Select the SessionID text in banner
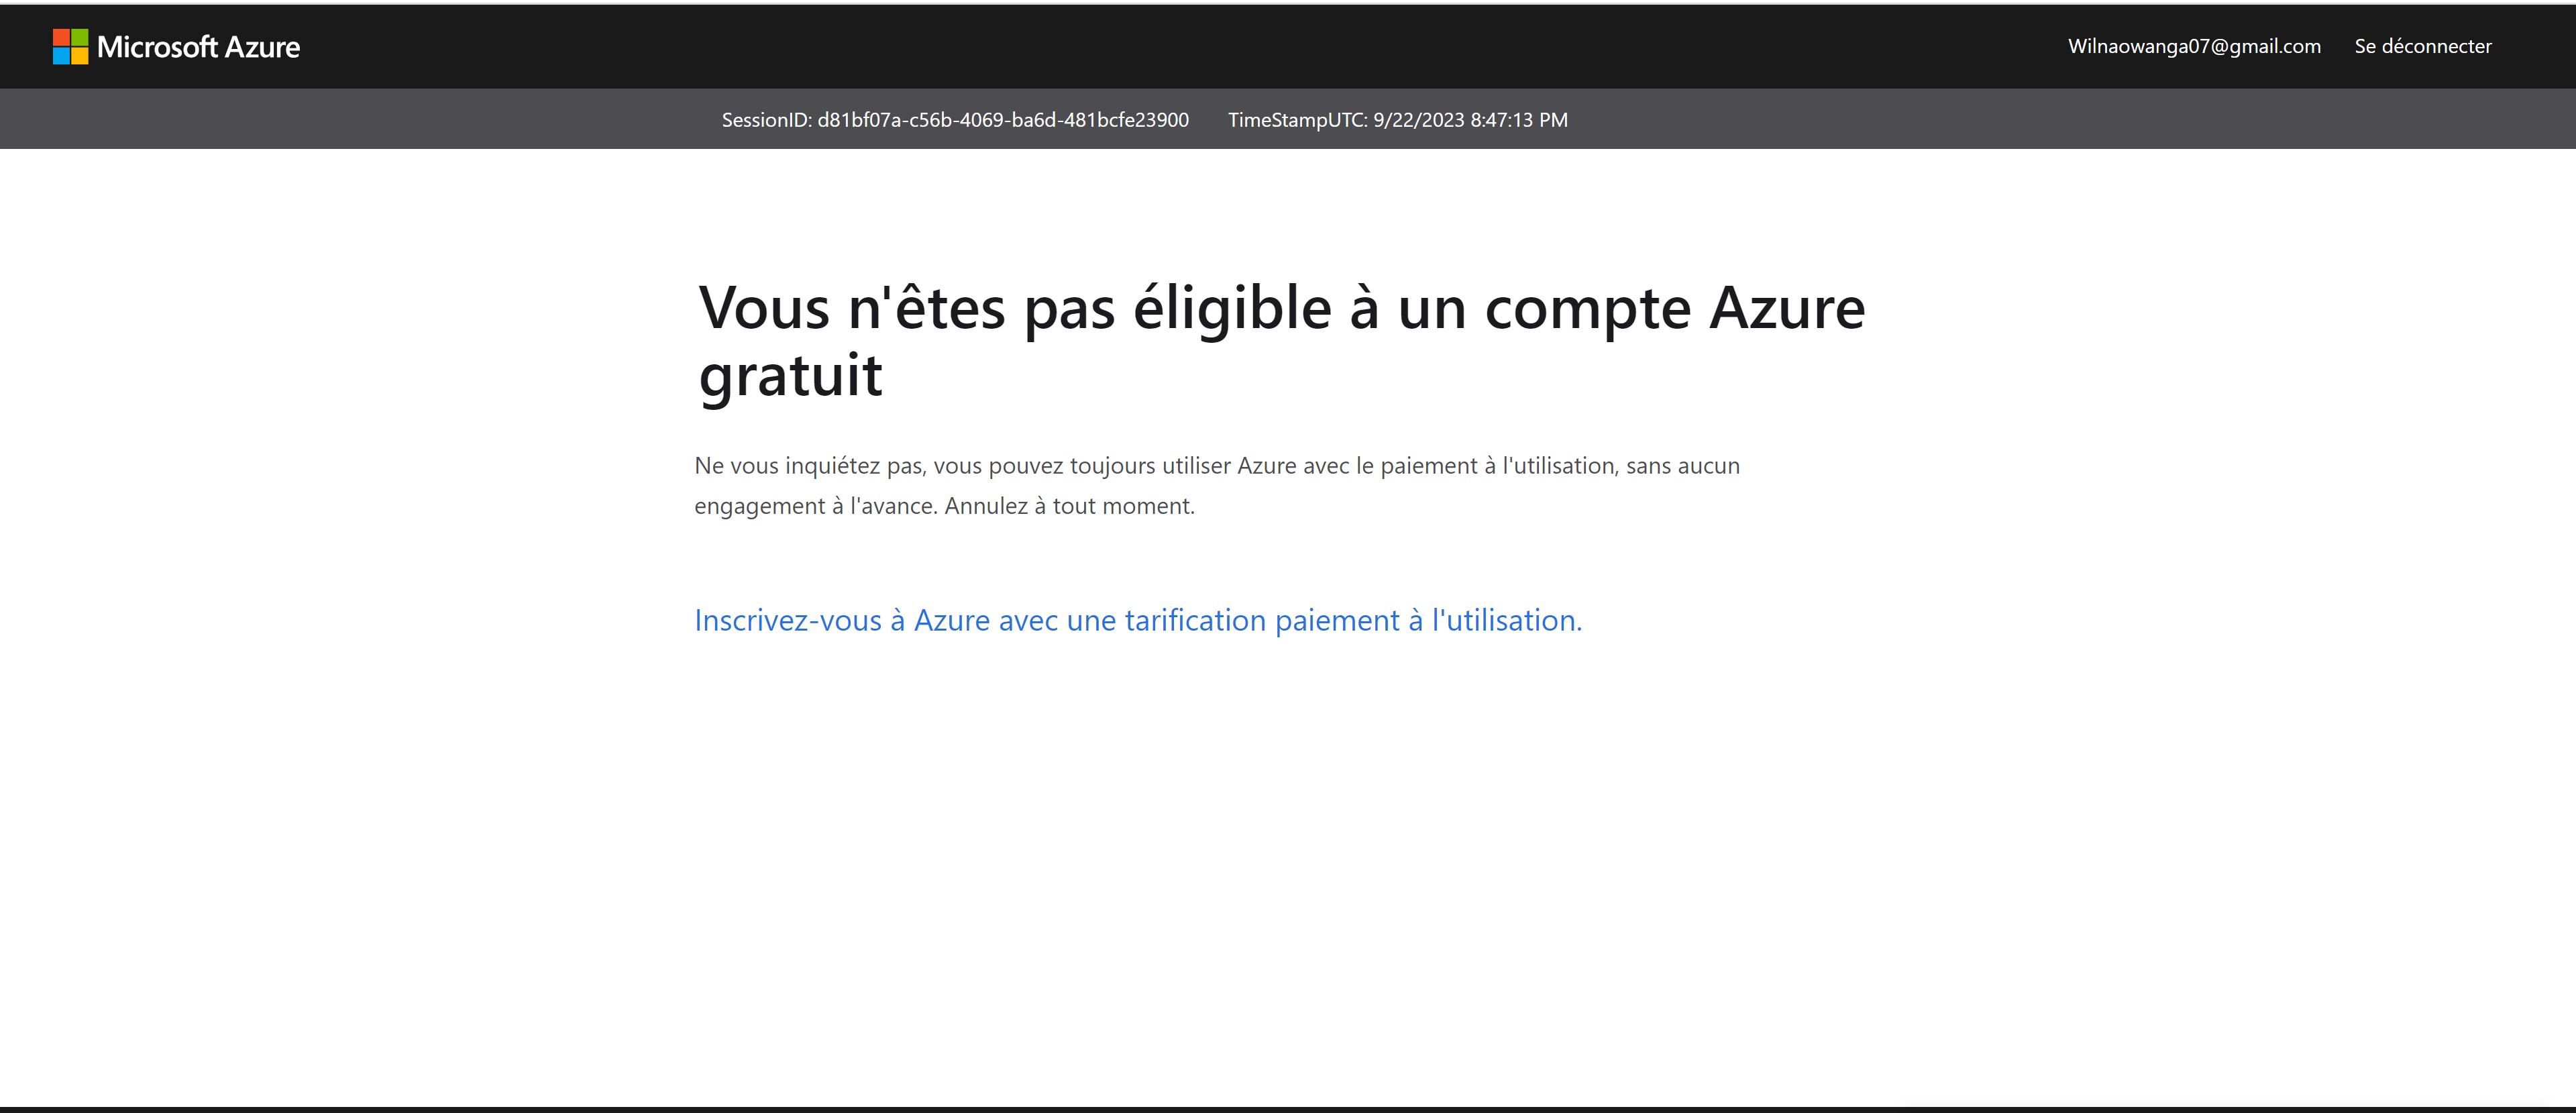The height and width of the screenshot is (1113, 2576). [x=955, y=120]
